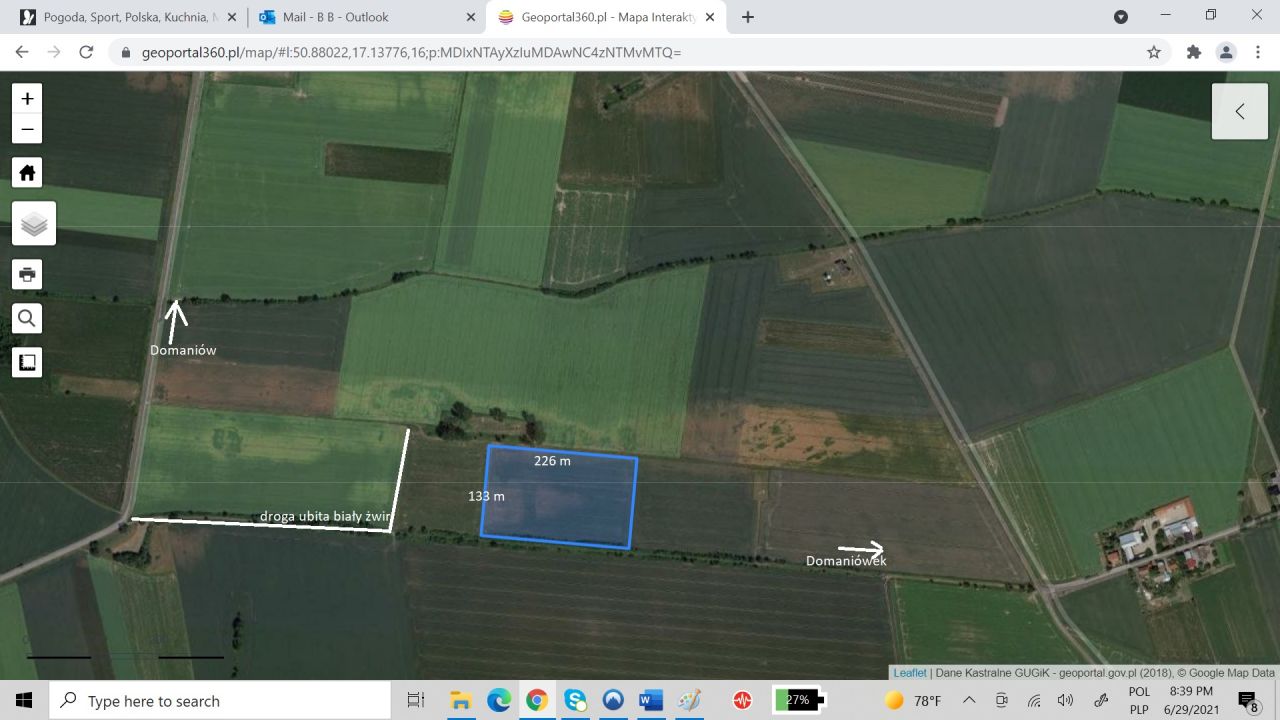Open the volume control in tray
The height and width of the screenshot is (720, 1280).
coord(1066,700)
